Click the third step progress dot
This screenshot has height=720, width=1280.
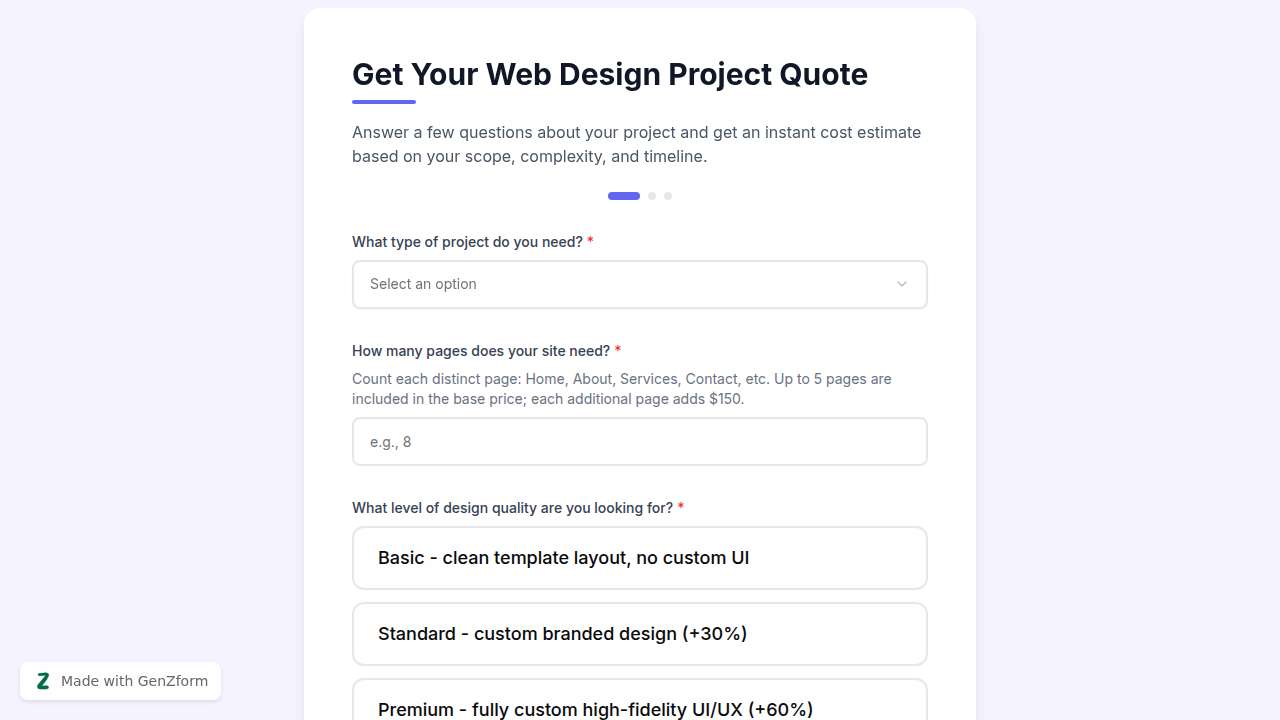[x=668, y=196]
